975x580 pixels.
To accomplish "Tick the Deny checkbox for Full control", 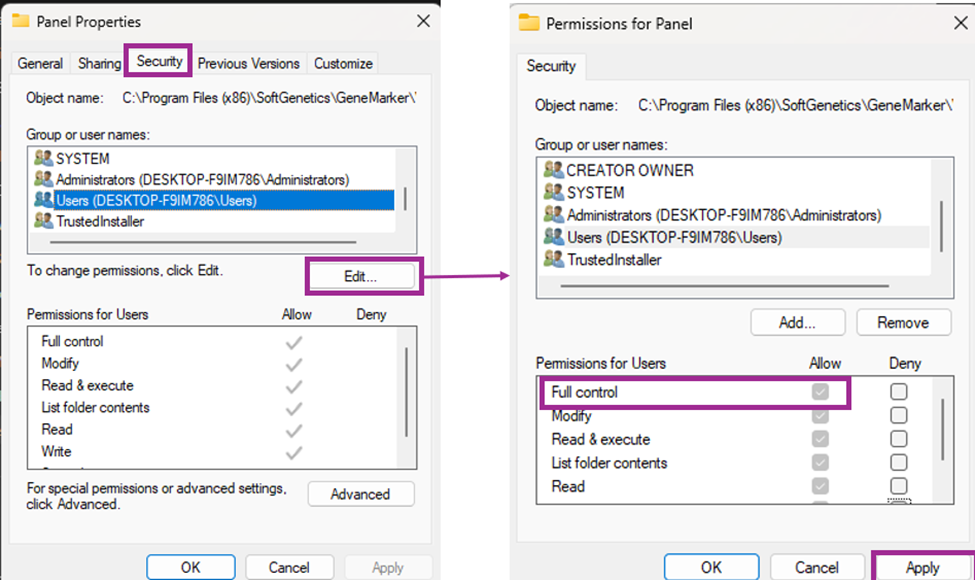I will coord(899,392).
